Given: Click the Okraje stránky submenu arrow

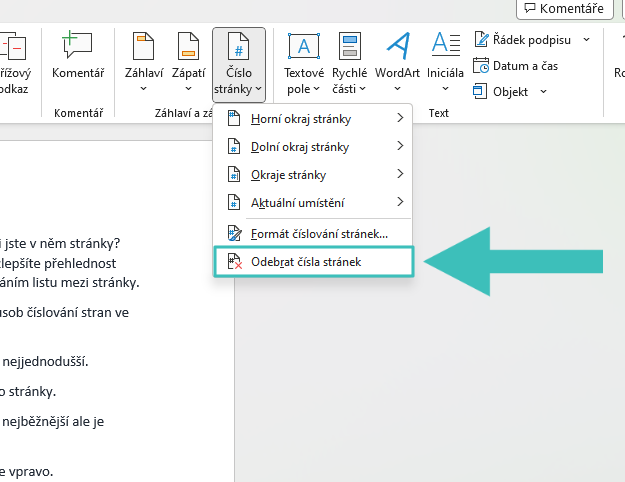Looking at the screenshot, I should [x=400, y=174].
